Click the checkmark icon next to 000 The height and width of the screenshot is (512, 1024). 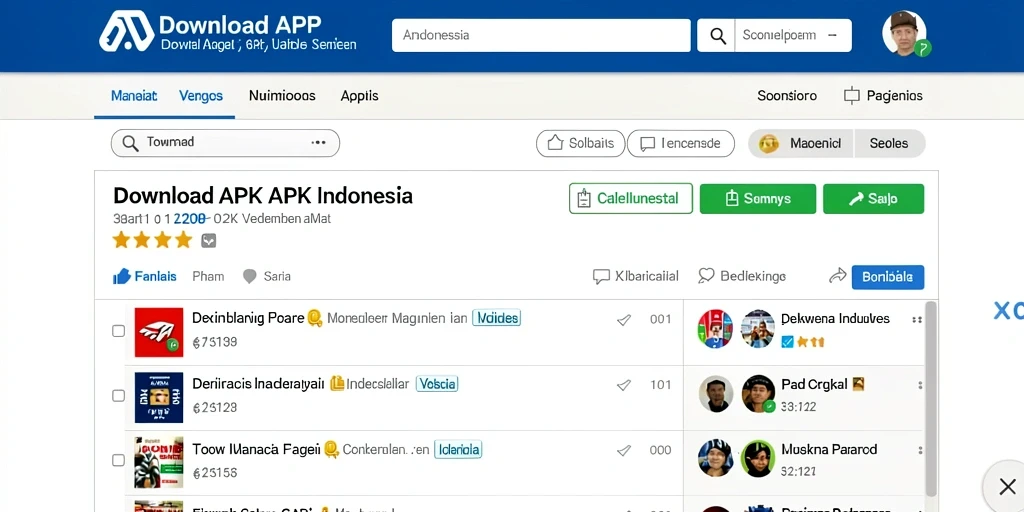coord(624,450)
